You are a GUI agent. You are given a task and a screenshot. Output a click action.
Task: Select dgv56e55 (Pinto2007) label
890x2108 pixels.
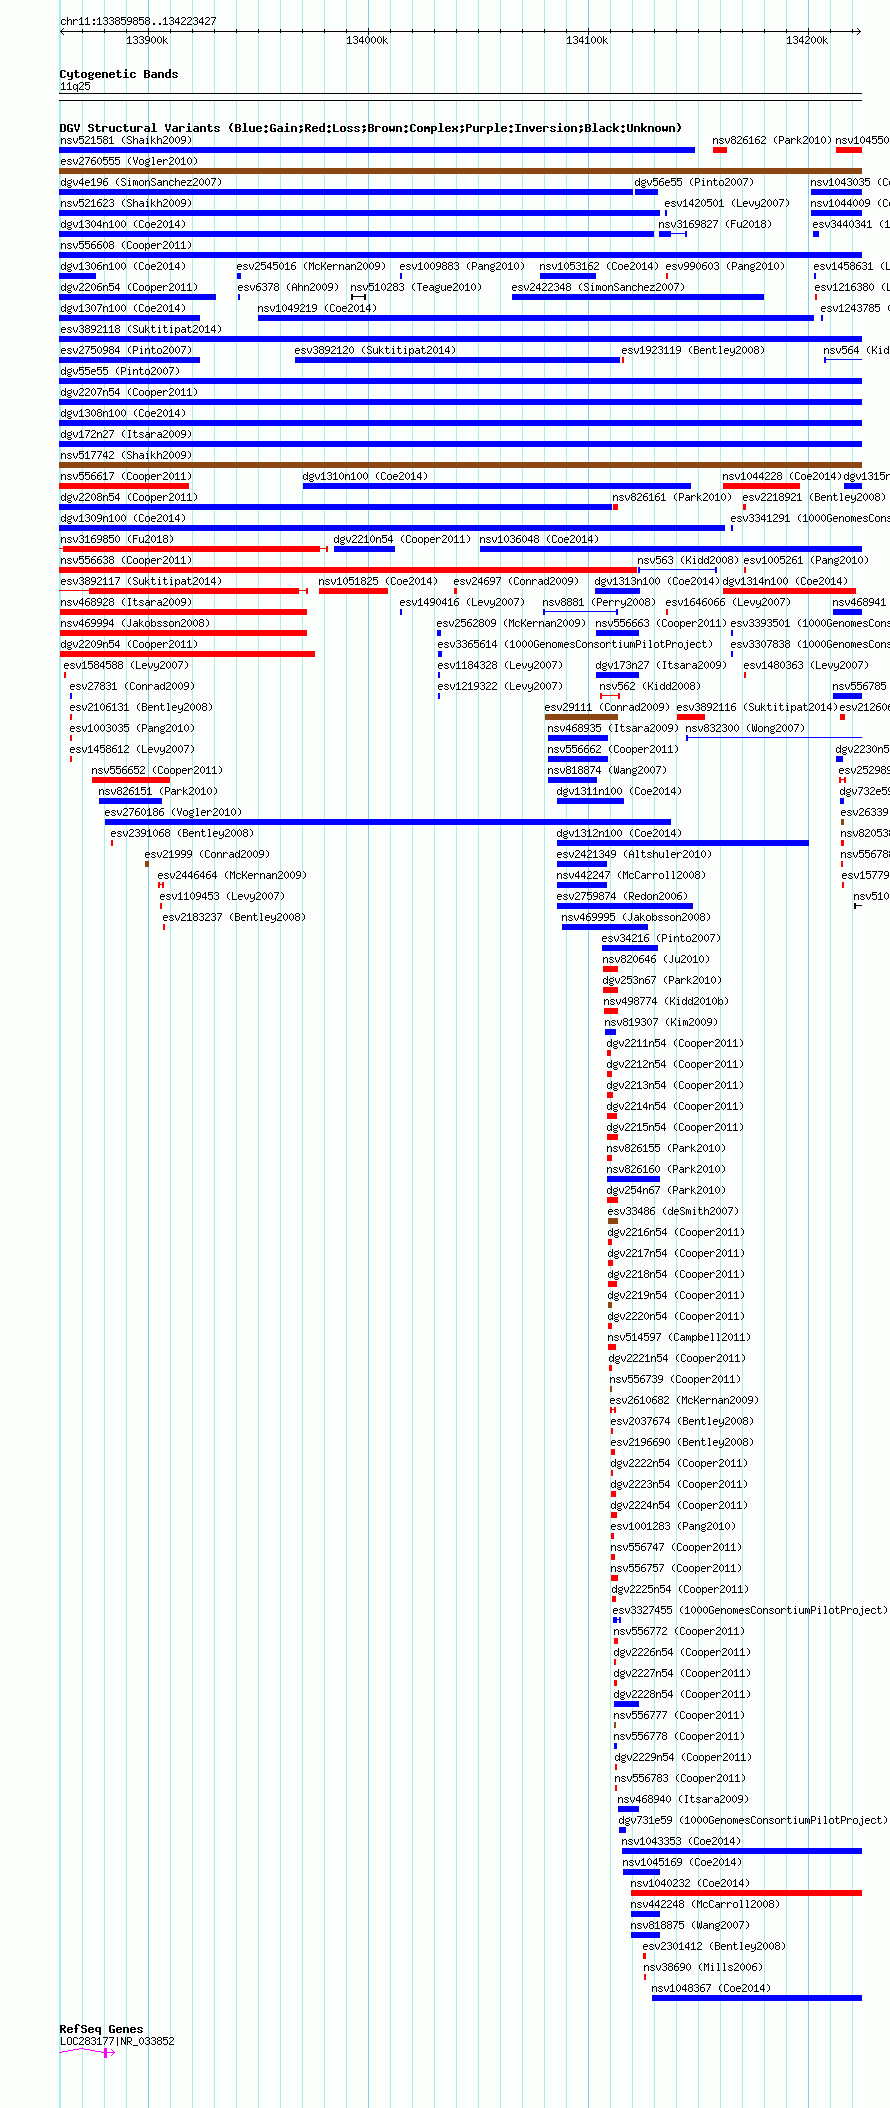pyautogui.click(x=694, y=182)
